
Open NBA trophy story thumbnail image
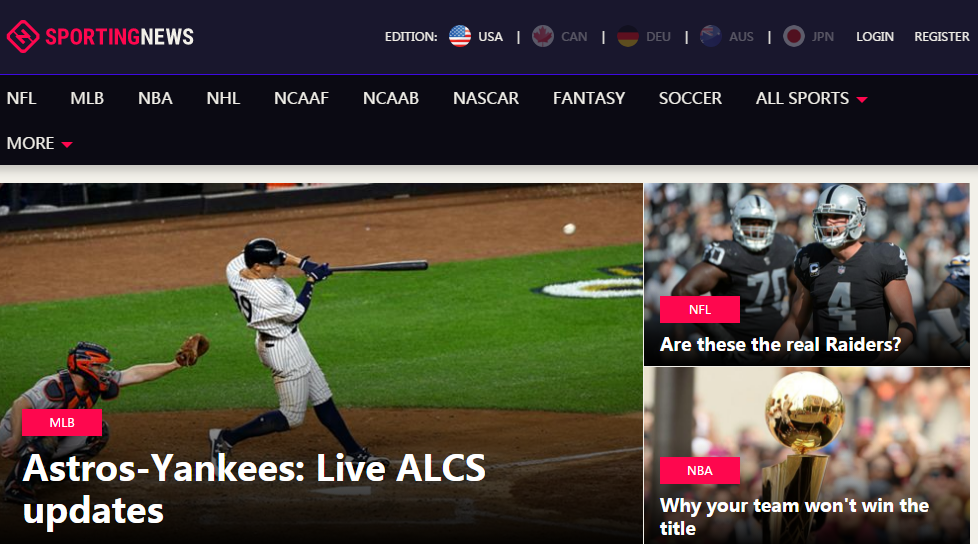[x=806, y=455]
